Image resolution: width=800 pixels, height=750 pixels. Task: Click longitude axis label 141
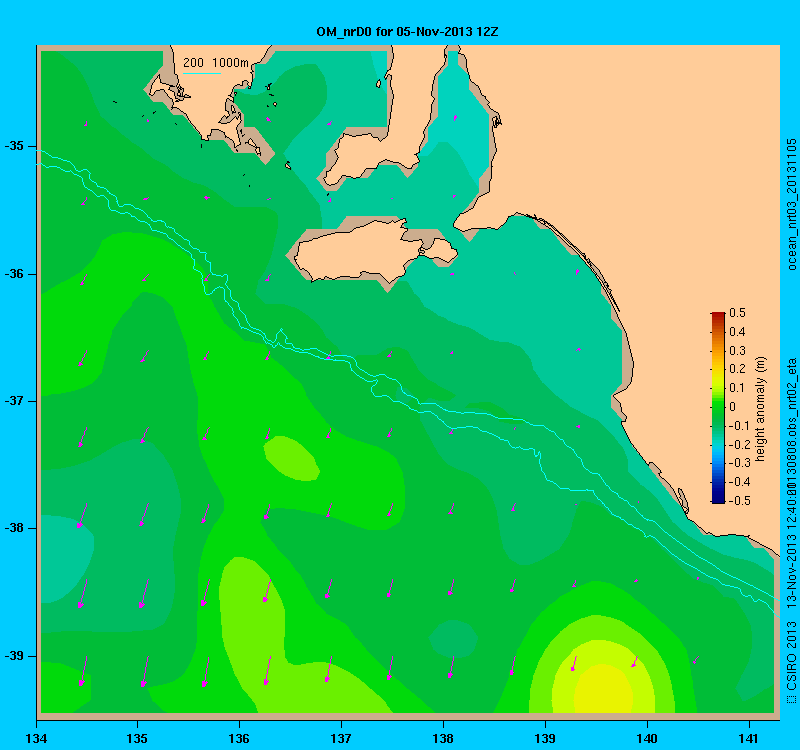749,738
